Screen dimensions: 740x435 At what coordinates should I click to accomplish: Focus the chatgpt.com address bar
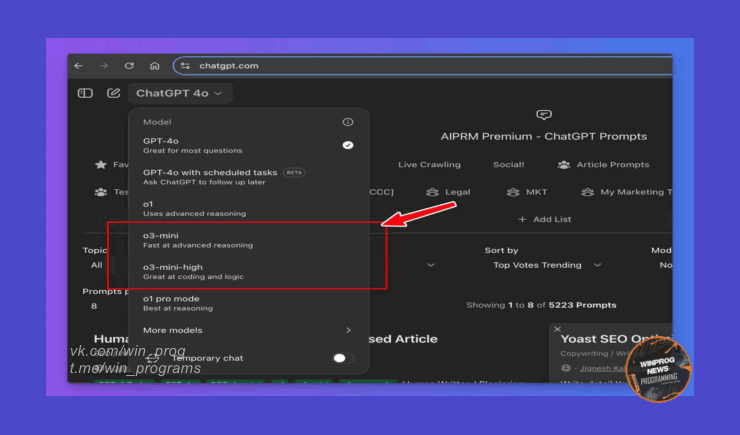pos(422,66)
